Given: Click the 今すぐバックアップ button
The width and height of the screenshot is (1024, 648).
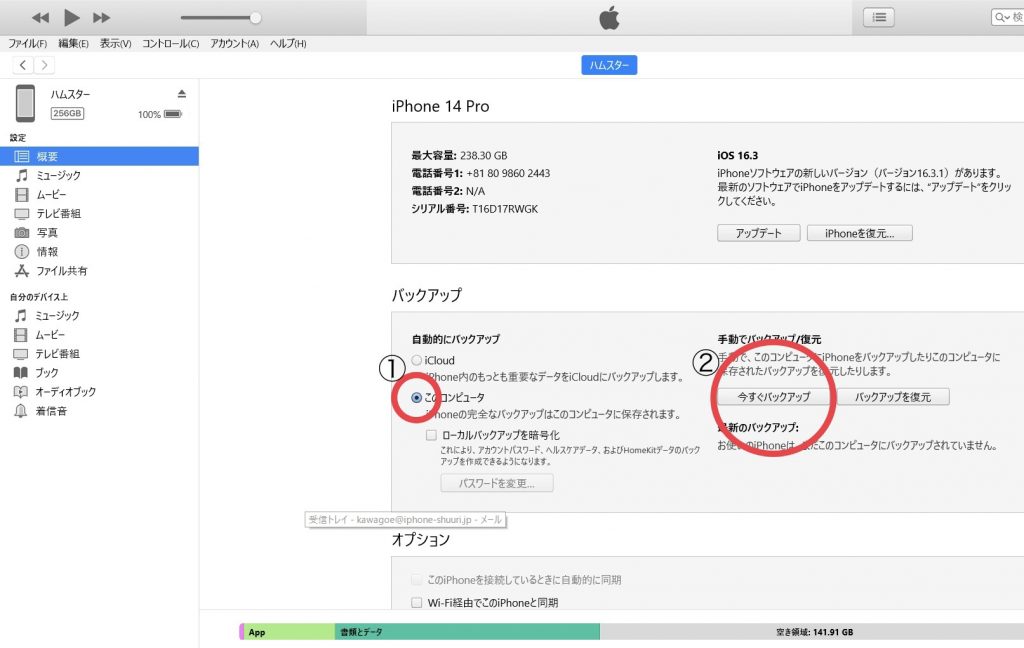Looking at the screenshot, I should (x=774, y=397).
